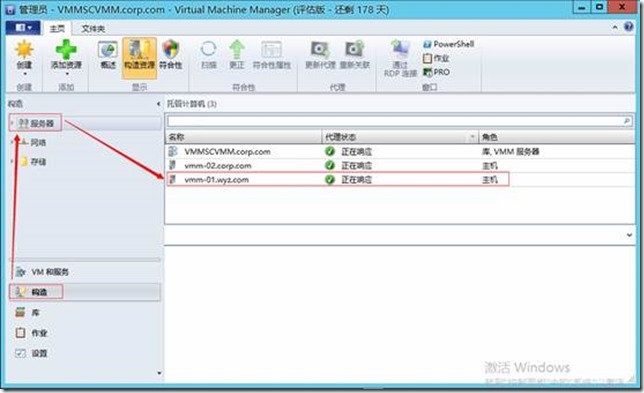Image resolution: width=644 pixels, height=393 pixels.
Task: Expand the details pane chevron
Action: (x=629, y=235)
